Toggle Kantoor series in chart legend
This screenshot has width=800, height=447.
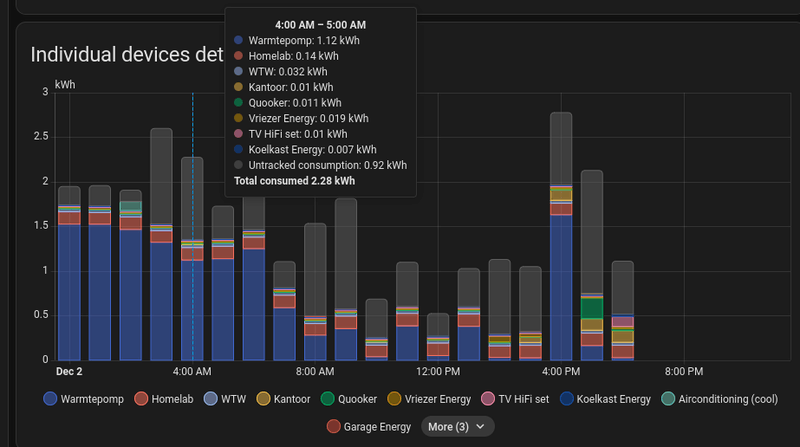[284, 399]
